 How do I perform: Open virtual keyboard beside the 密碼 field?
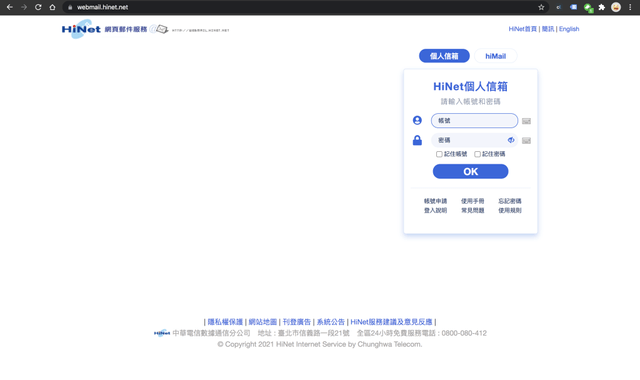[x=526, y=140]
